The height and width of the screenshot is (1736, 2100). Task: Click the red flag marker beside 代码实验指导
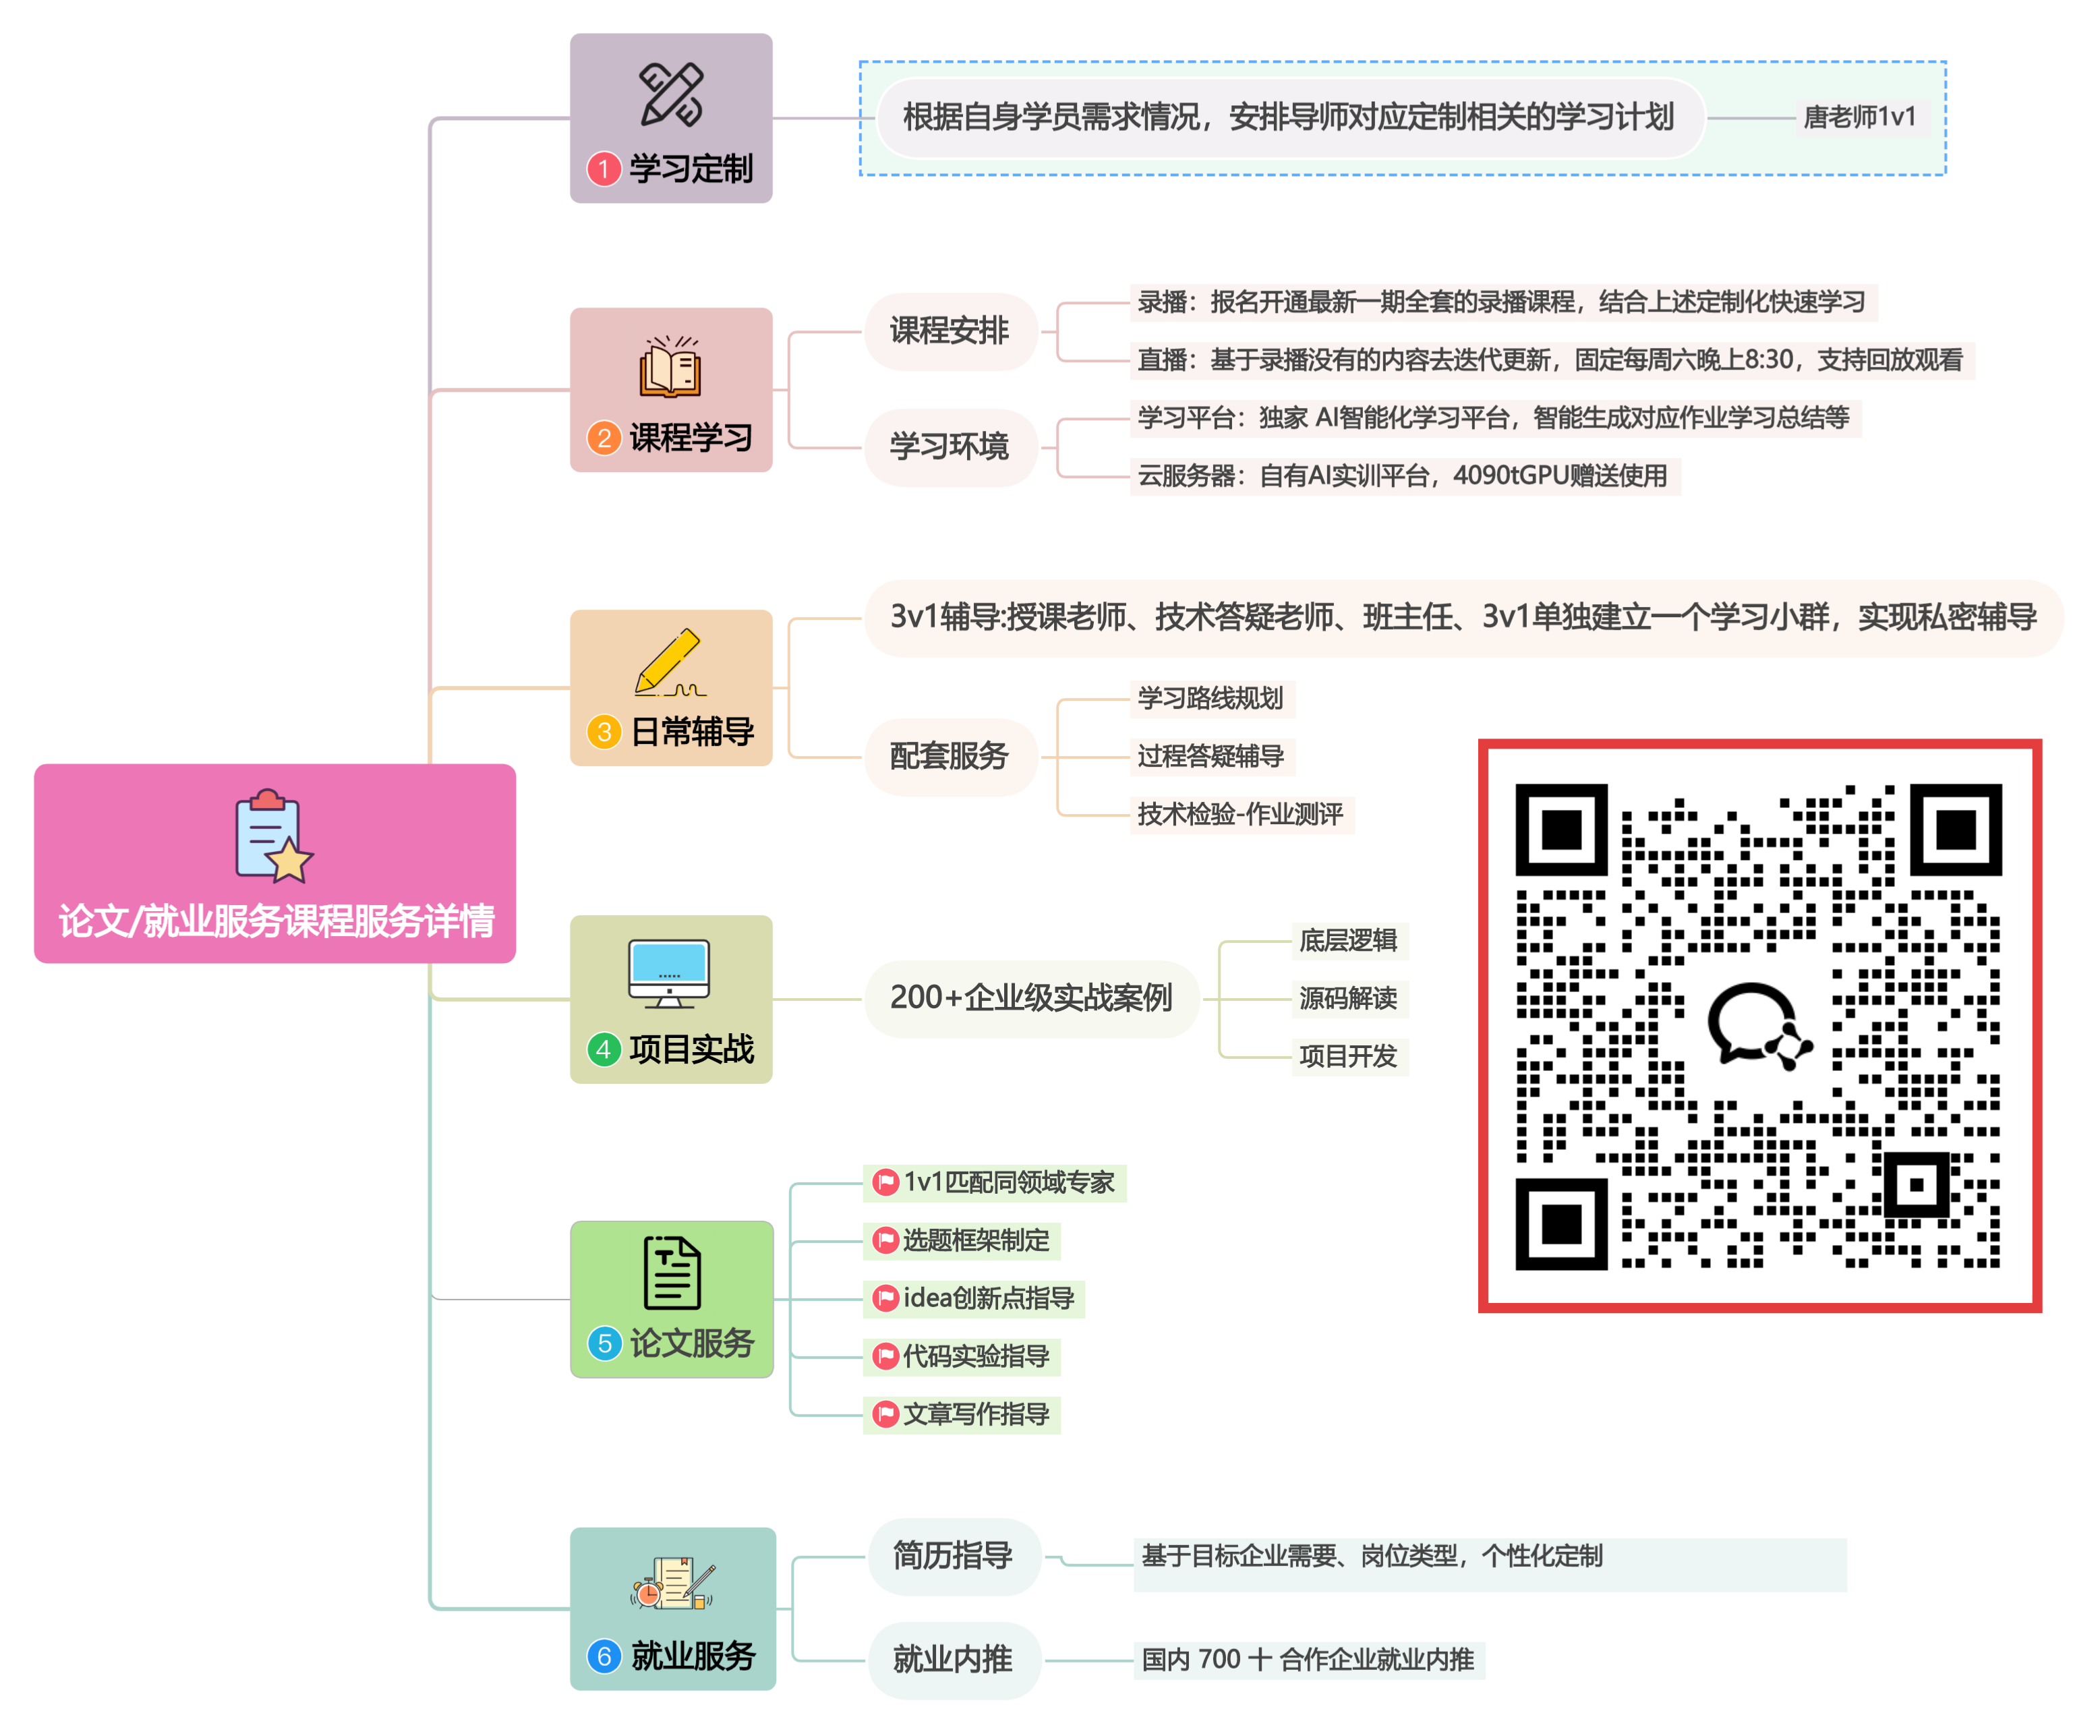coord(885,1356)
